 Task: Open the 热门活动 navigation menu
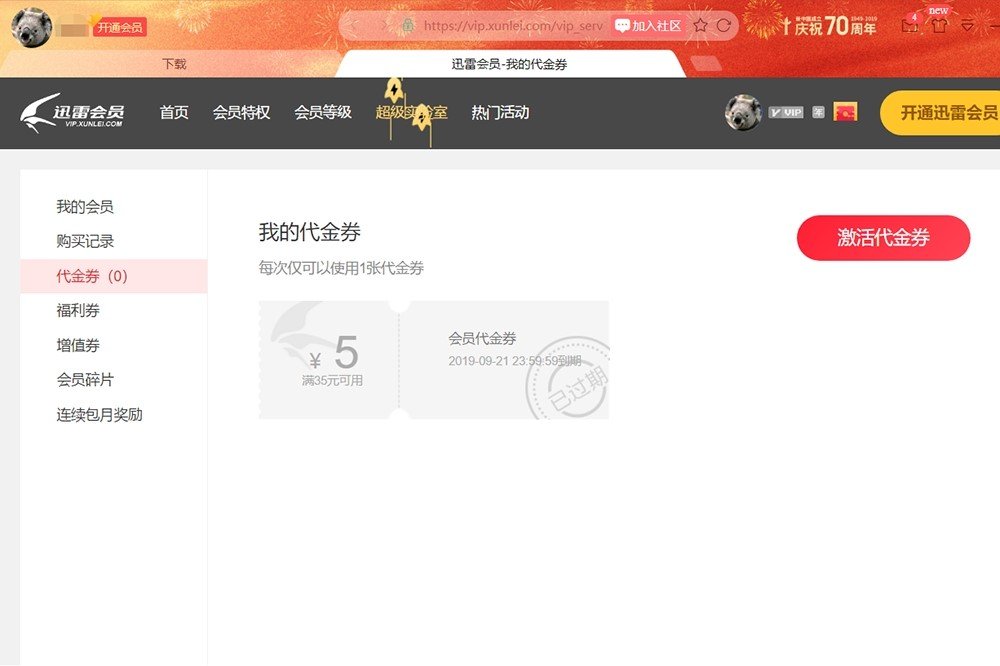point(501,113)
